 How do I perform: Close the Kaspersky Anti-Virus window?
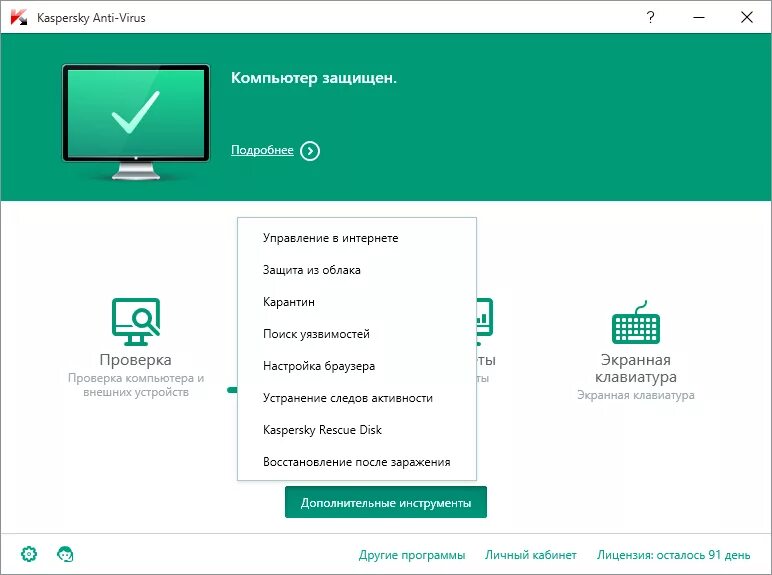coord(747,17)
